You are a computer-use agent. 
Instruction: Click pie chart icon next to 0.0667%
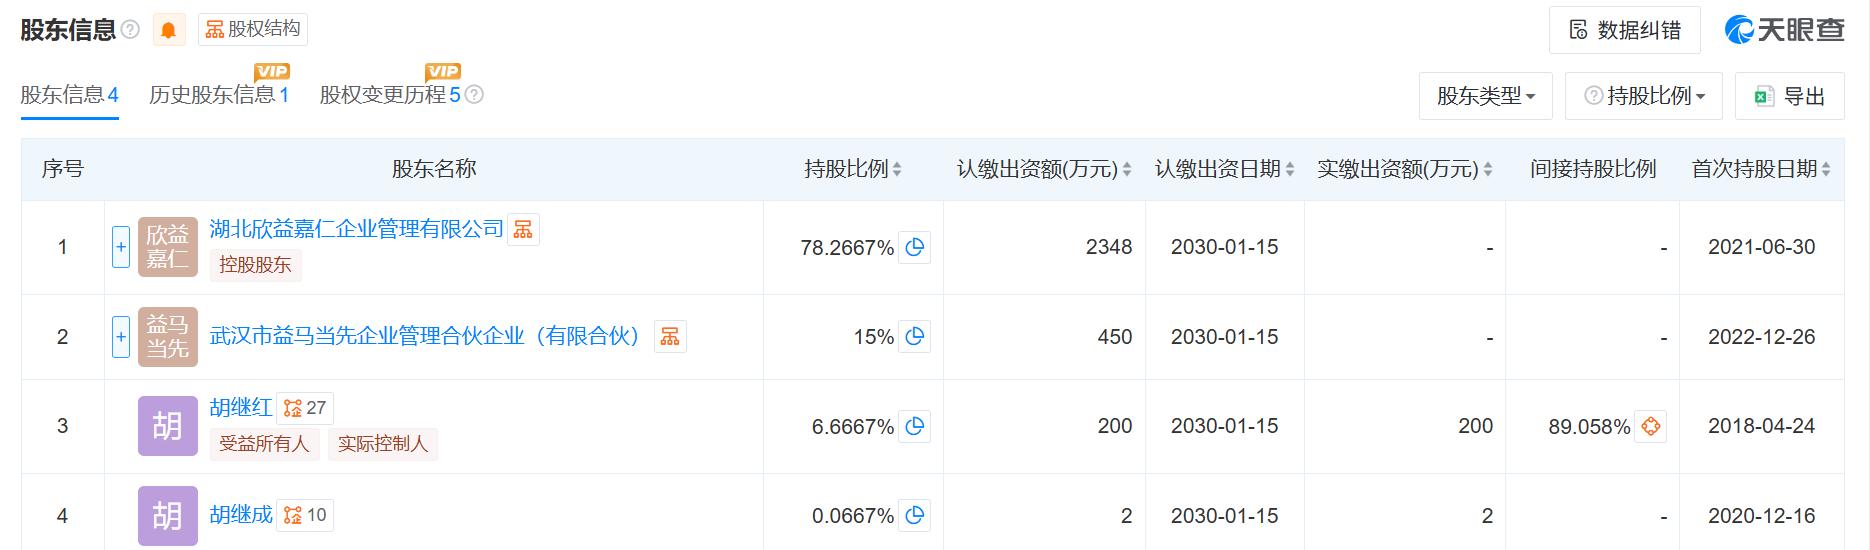(x=915, y=515)
